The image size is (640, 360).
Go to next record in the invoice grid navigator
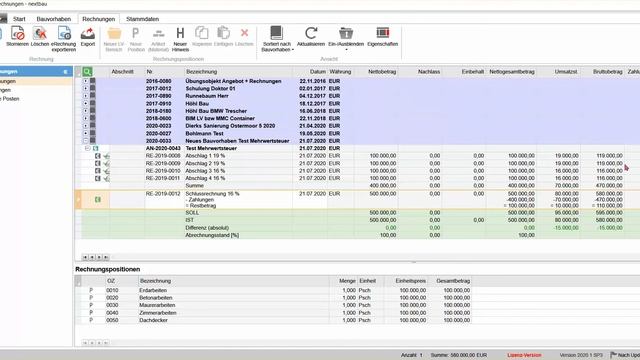pyautogui.click(x=99, y=257)
